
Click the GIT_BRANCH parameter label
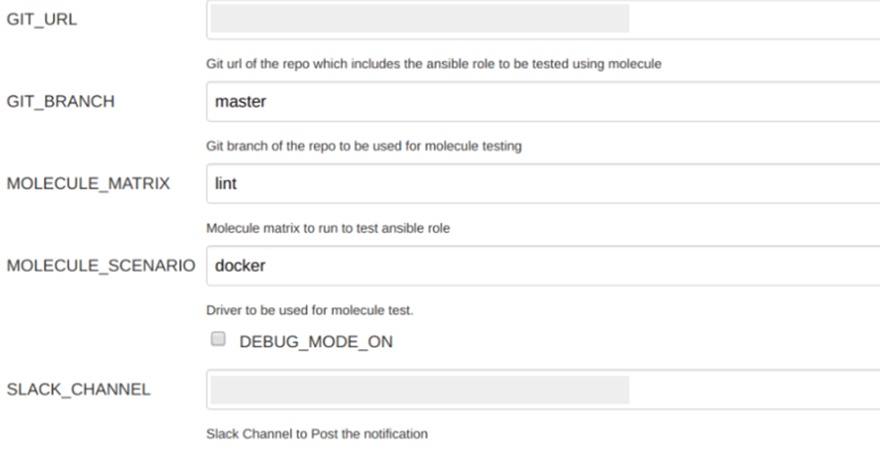(x=61, y=102)
